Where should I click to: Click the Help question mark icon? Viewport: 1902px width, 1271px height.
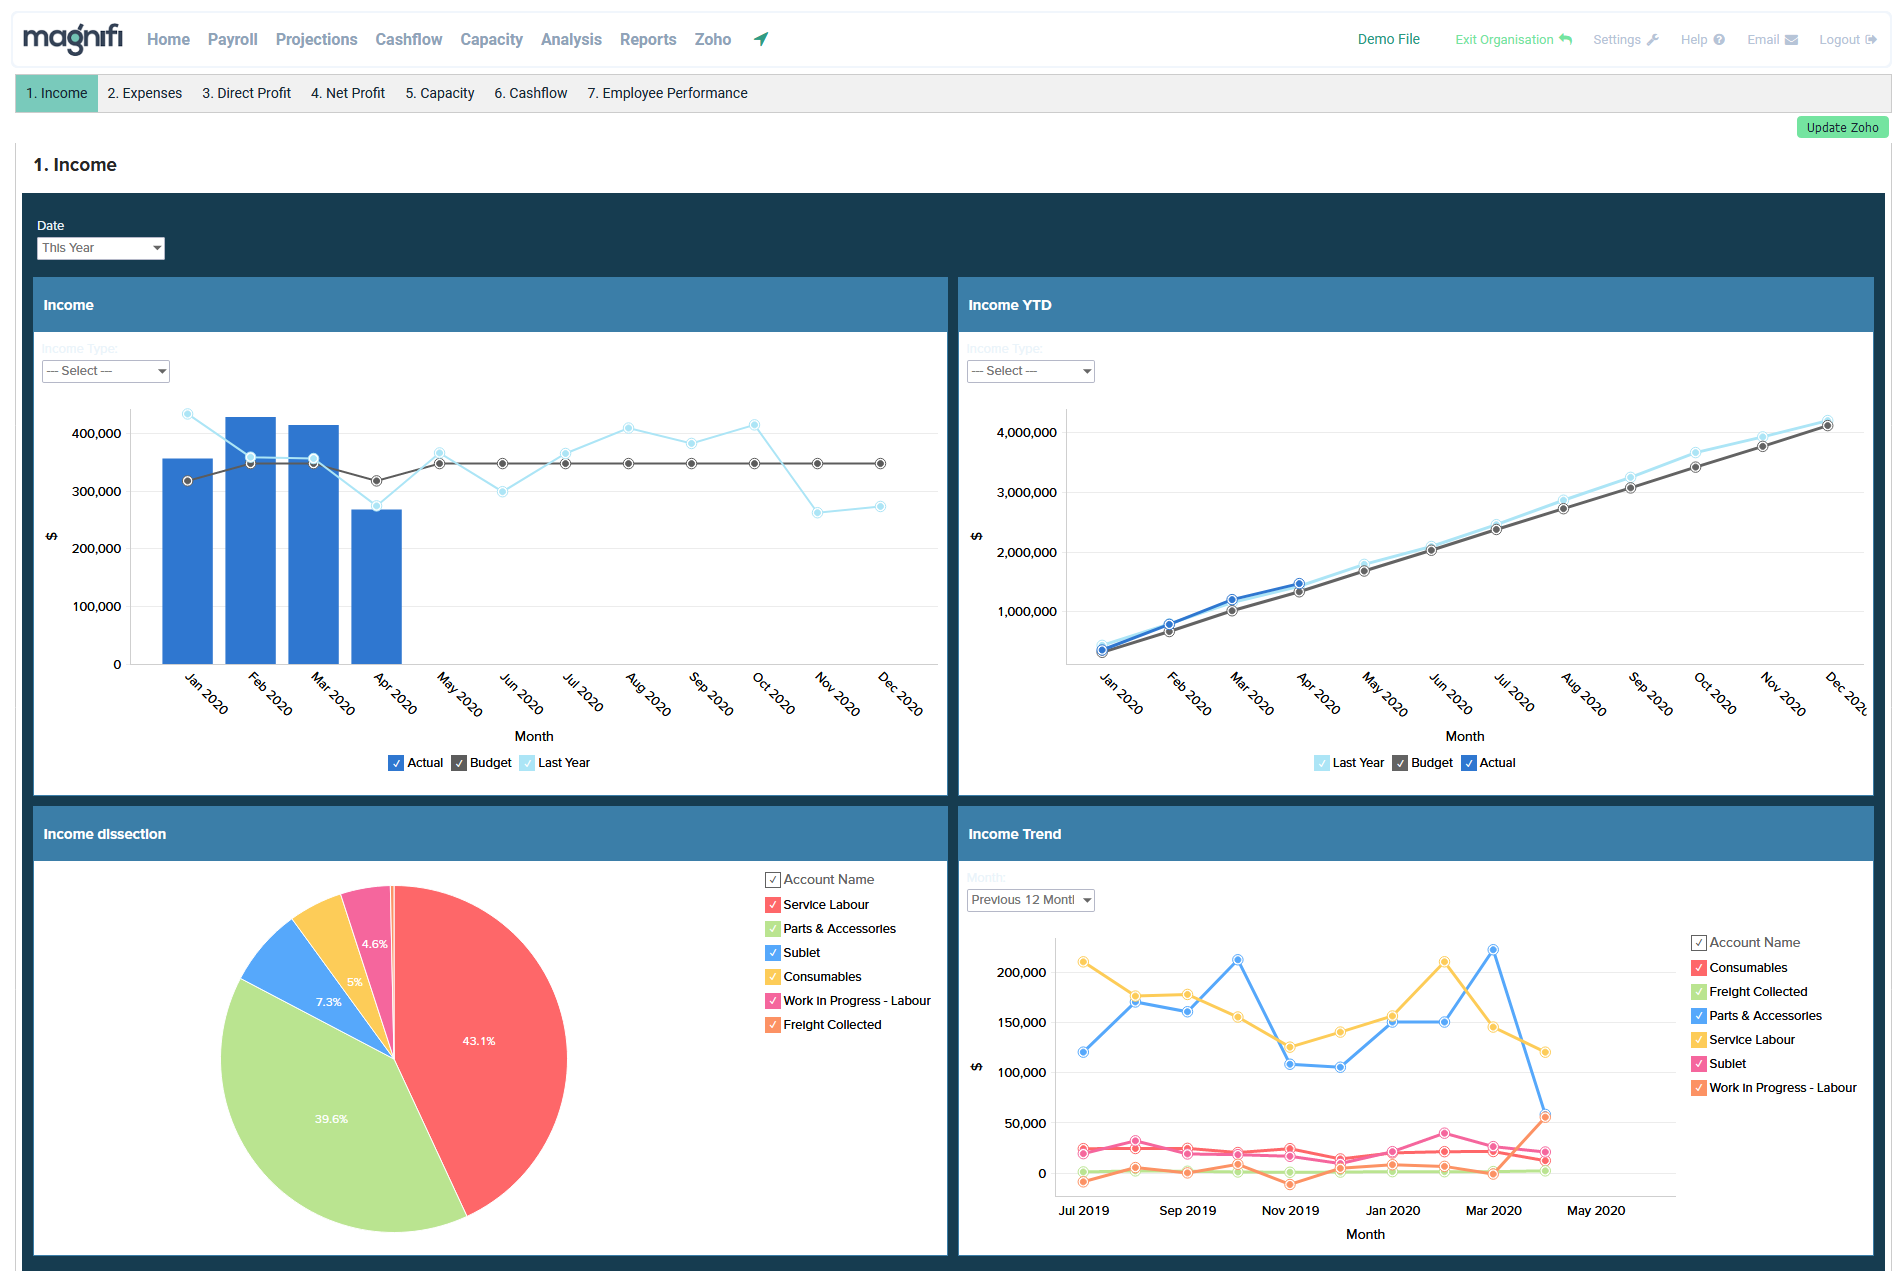(1719, 40)
